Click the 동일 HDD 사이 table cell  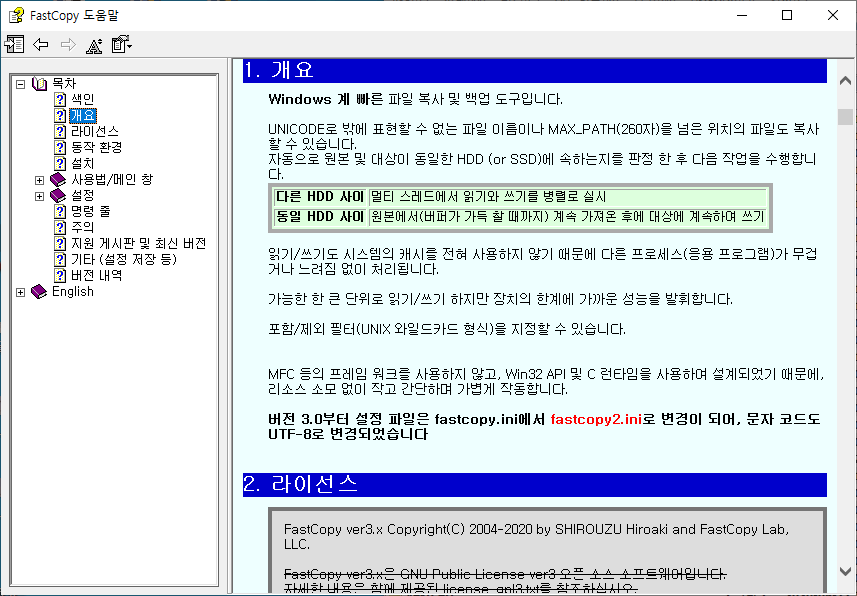pos(320,217)
